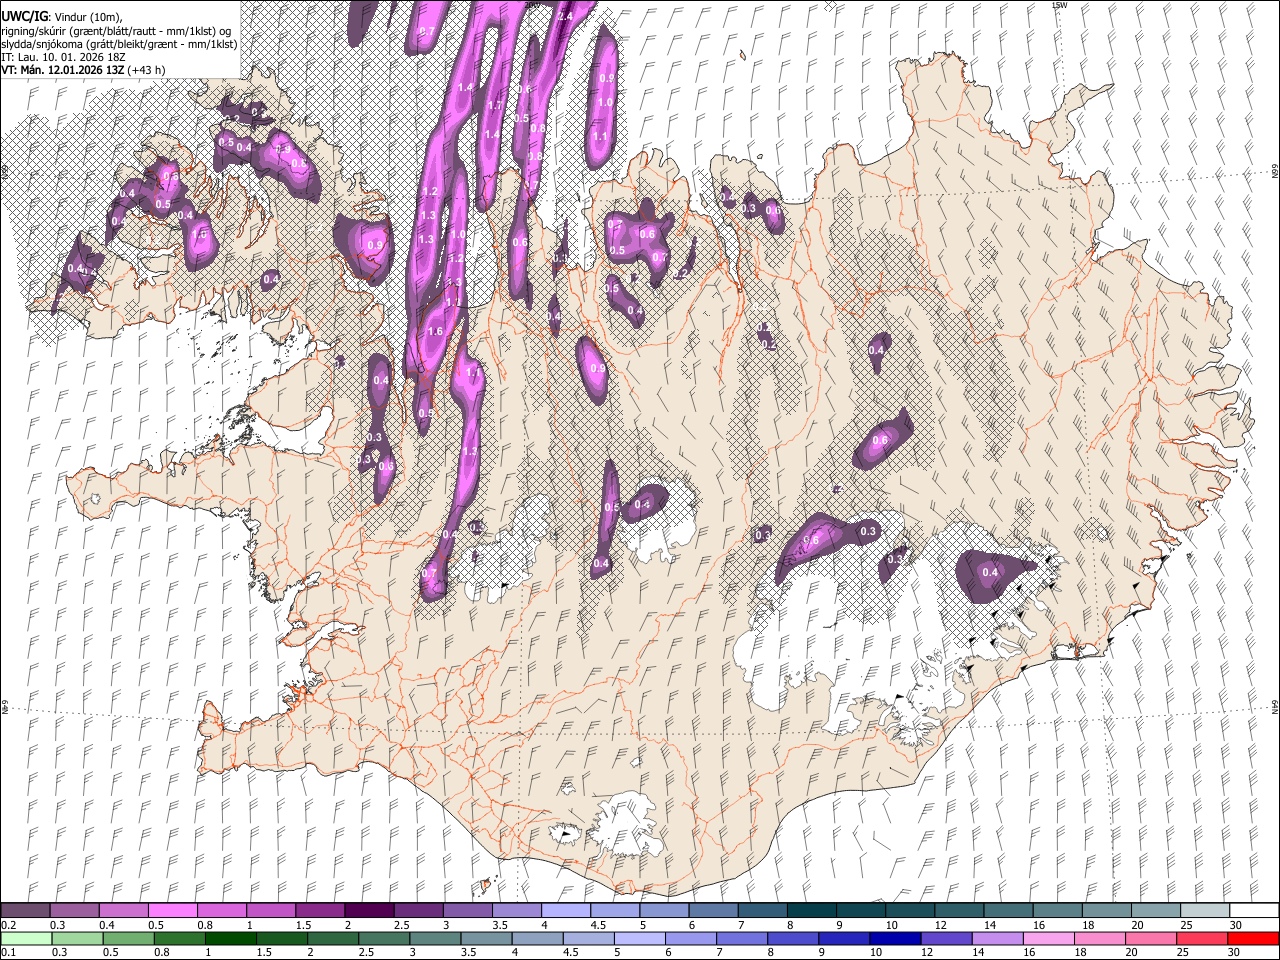Select the pale grey 25 swatch on snow scale

[x=1203, y=910]
